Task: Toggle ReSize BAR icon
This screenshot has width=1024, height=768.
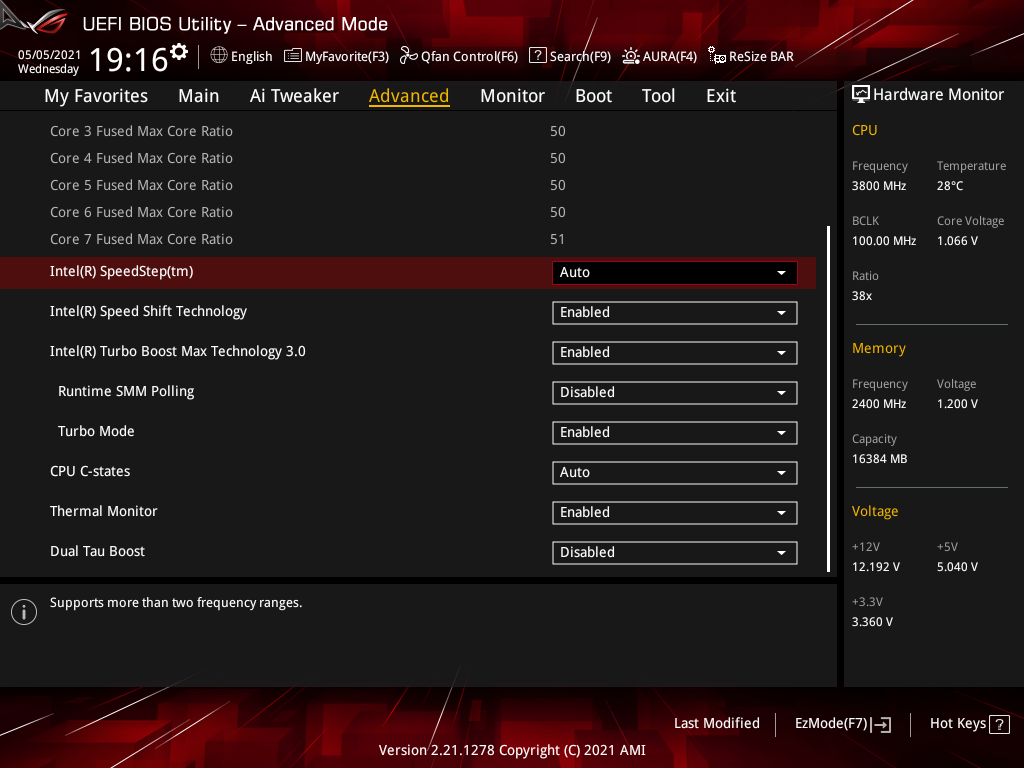Action: click(716, 56)
